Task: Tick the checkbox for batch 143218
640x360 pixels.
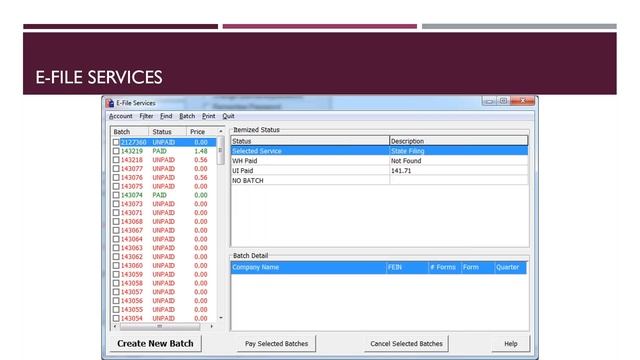Action: tap(116, 160)
